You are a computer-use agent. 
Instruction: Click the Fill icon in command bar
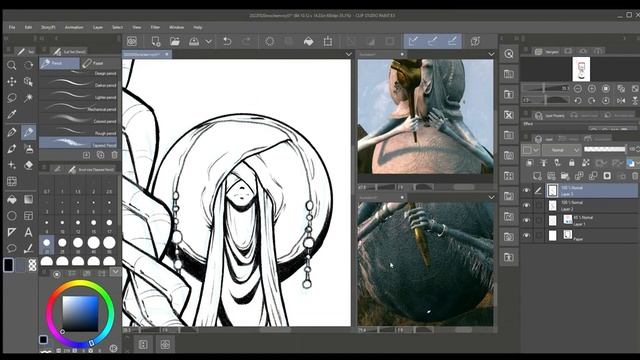pos(309,41)
